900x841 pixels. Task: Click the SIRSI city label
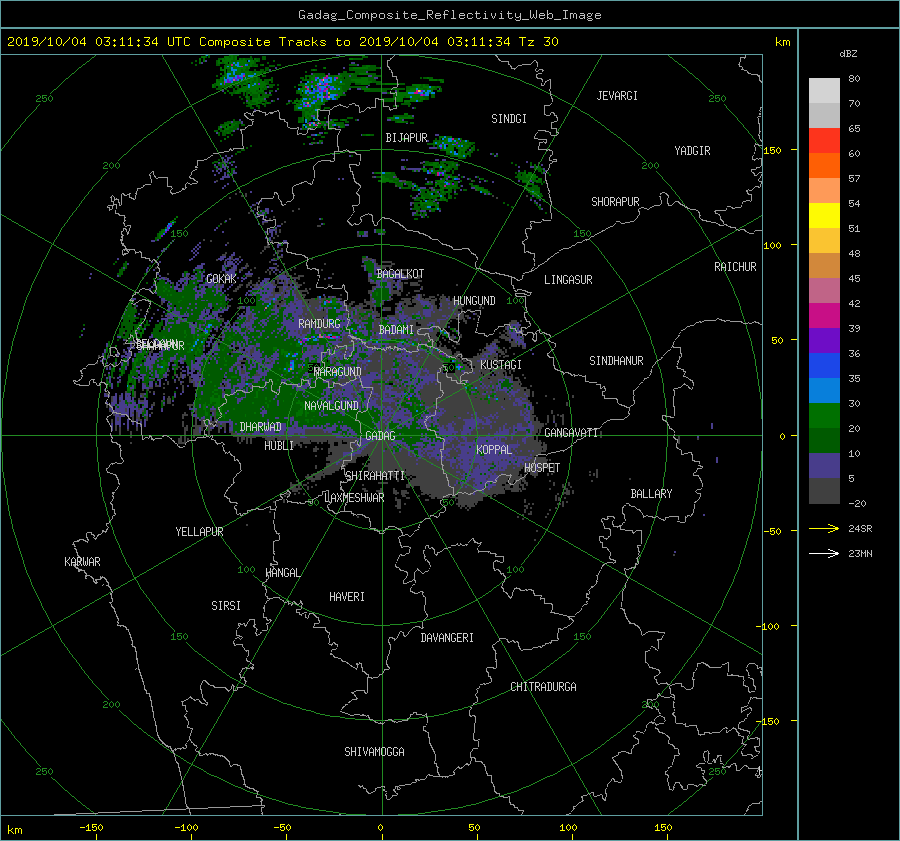[226, 606]
